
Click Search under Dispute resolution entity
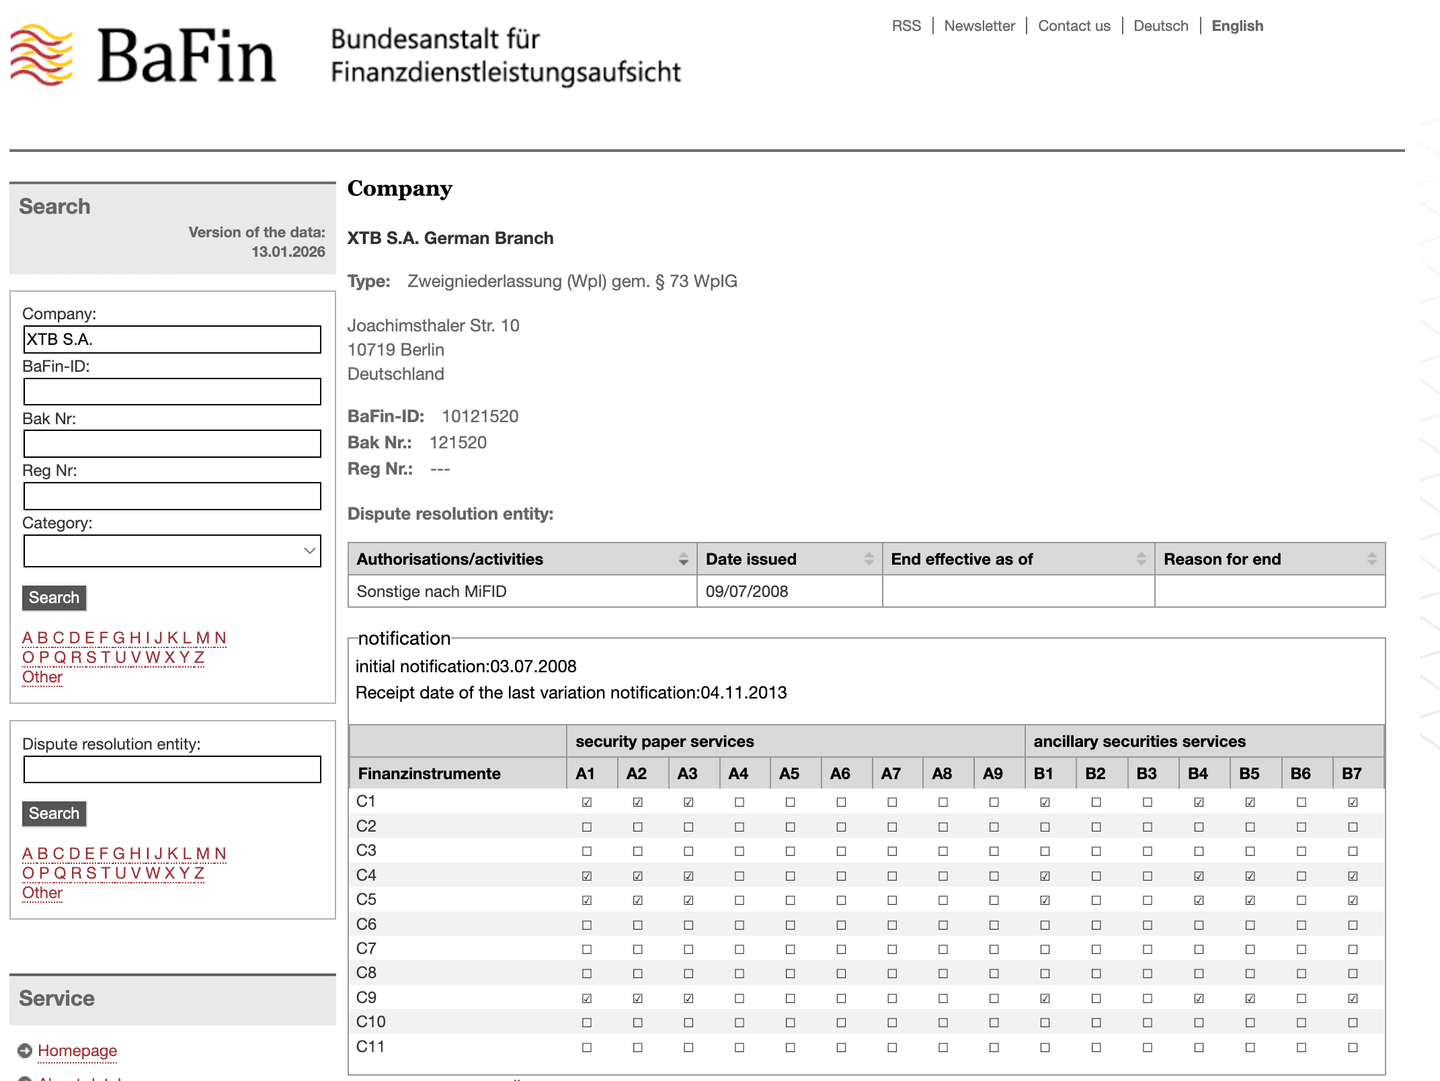[x=53, y=813]
